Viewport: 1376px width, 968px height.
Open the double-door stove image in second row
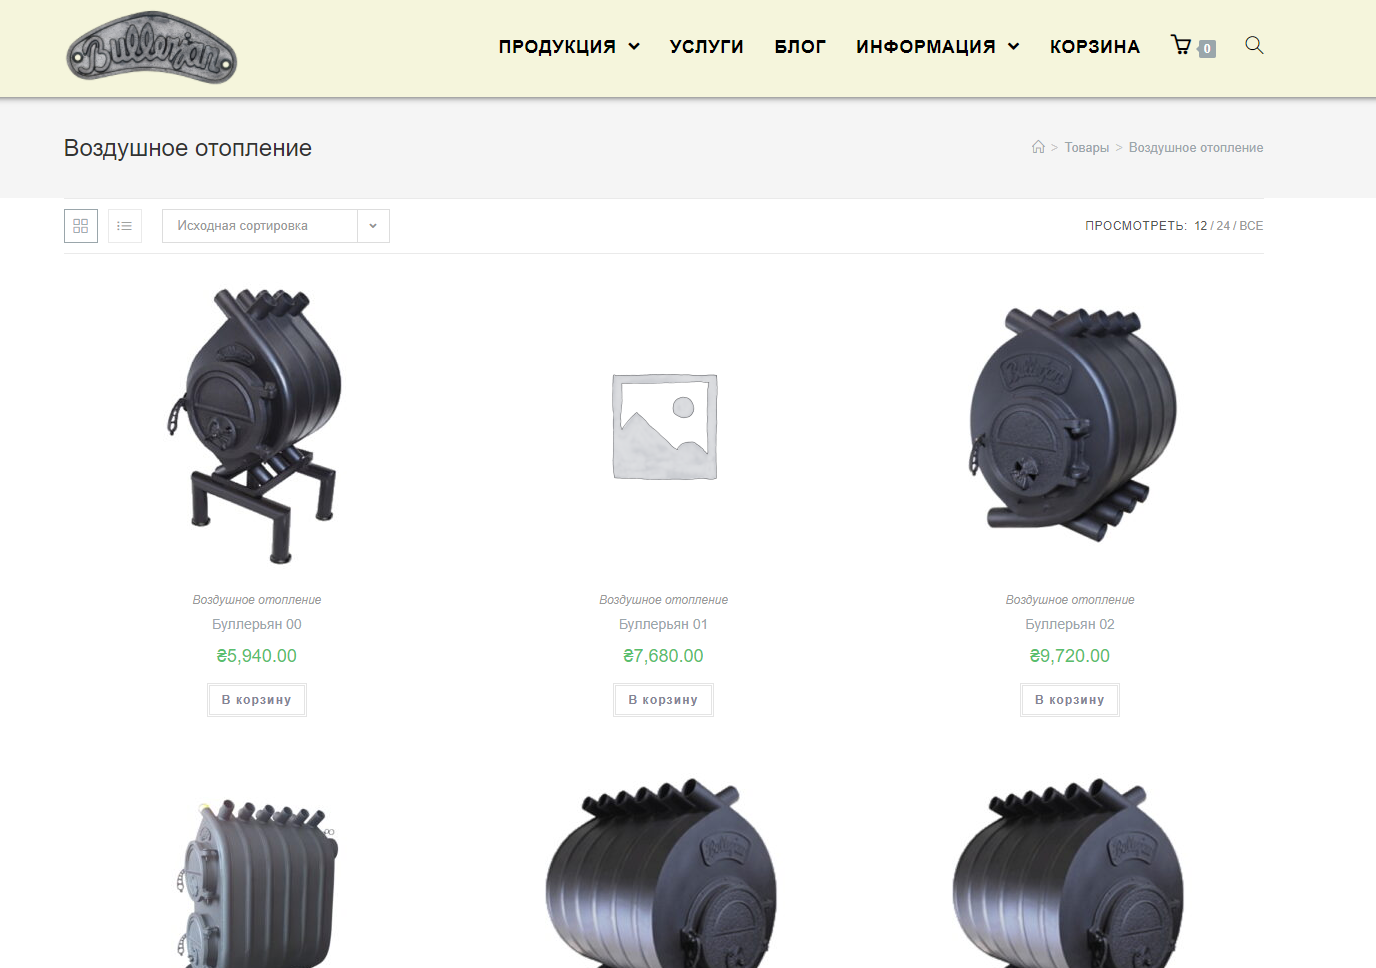click(257, 882)
